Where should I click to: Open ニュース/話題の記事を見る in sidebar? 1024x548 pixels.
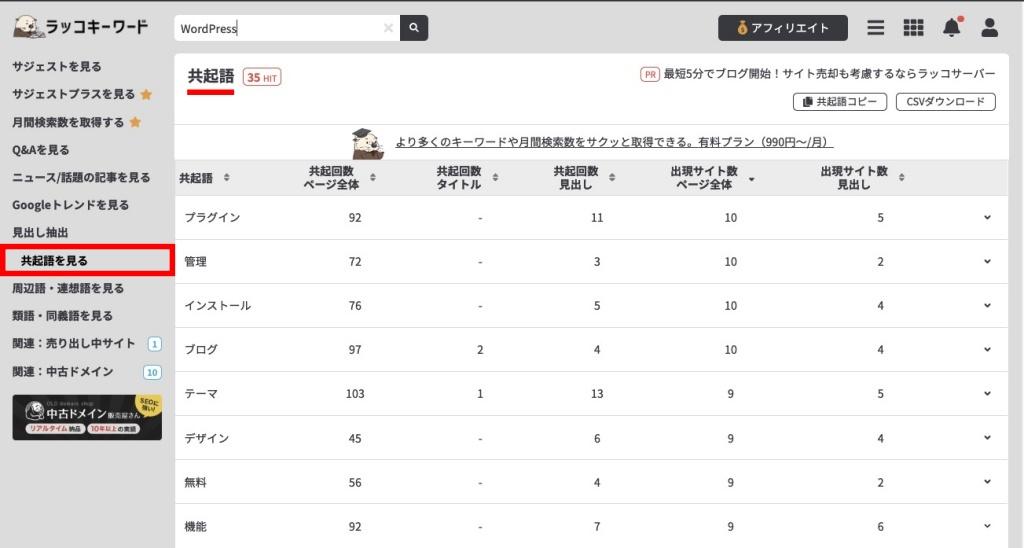coord(81,178)
